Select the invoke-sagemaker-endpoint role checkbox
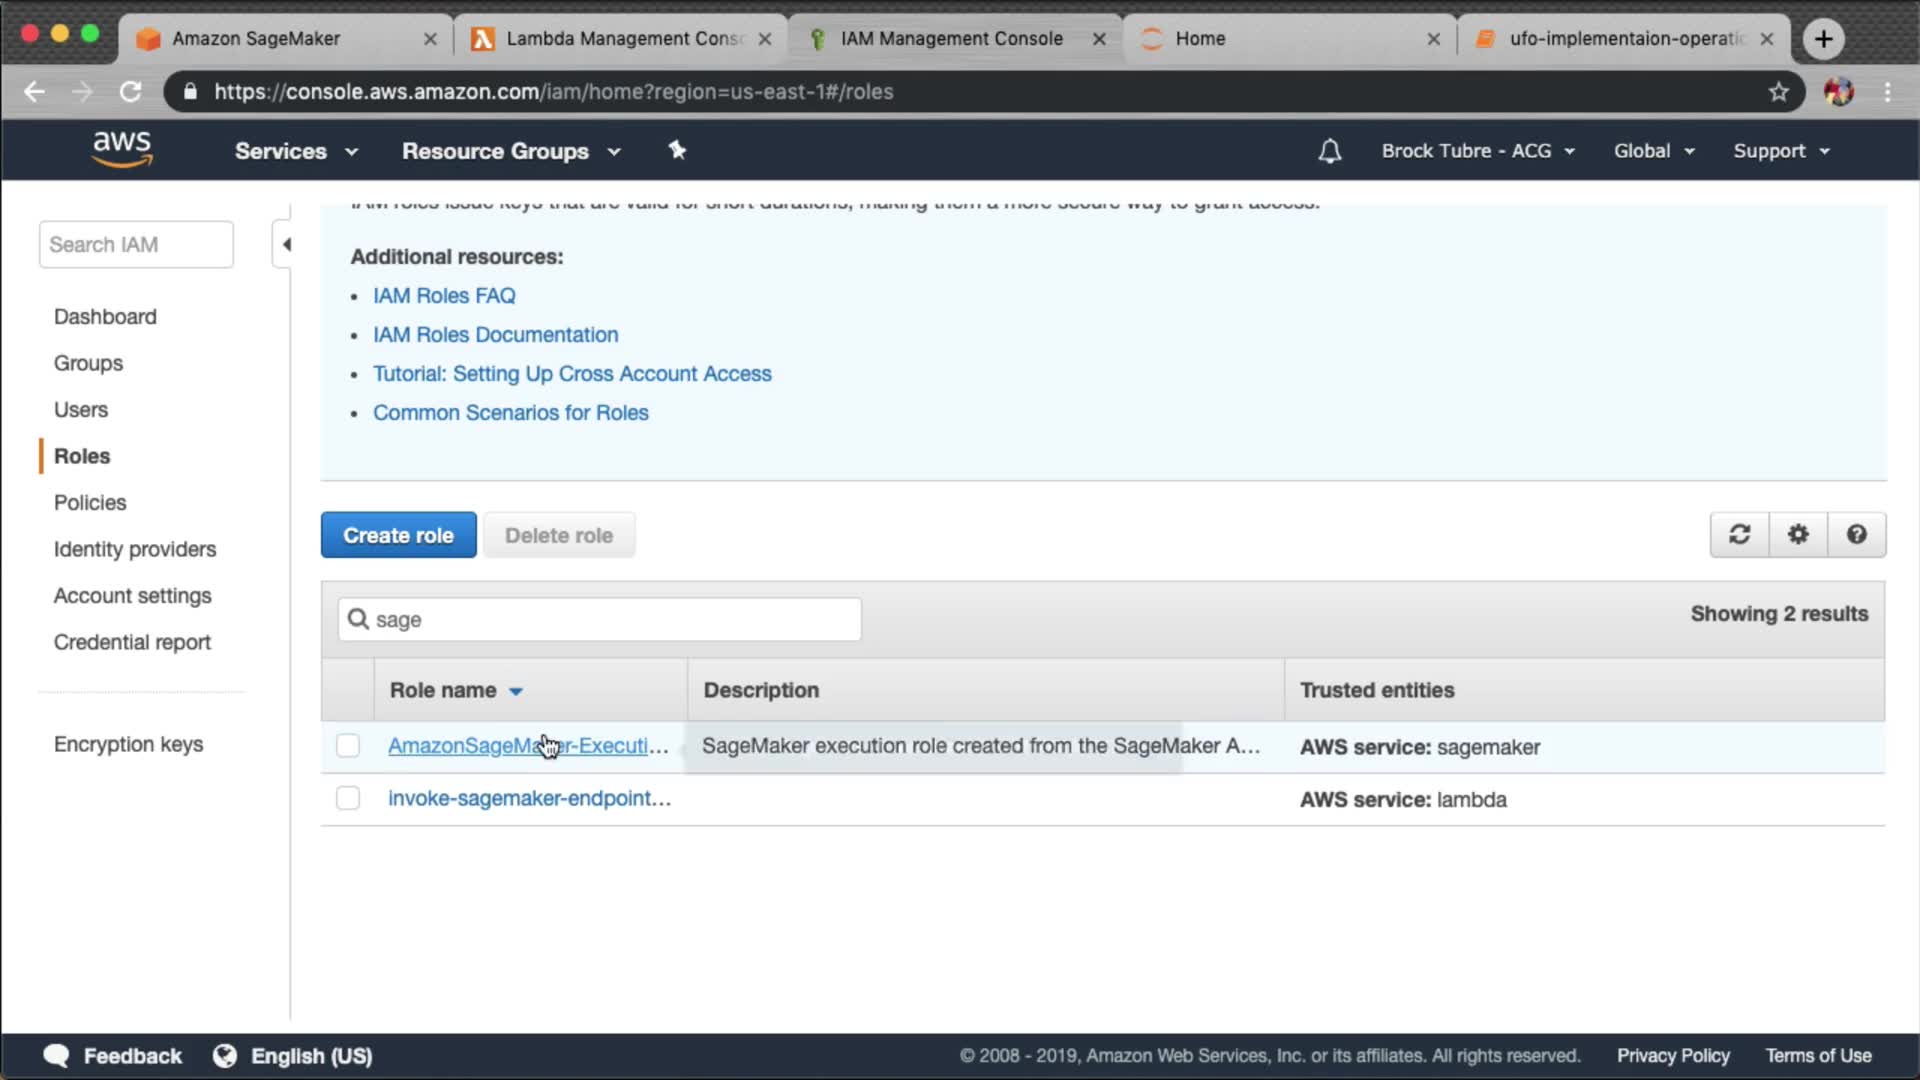 point(348,798)
